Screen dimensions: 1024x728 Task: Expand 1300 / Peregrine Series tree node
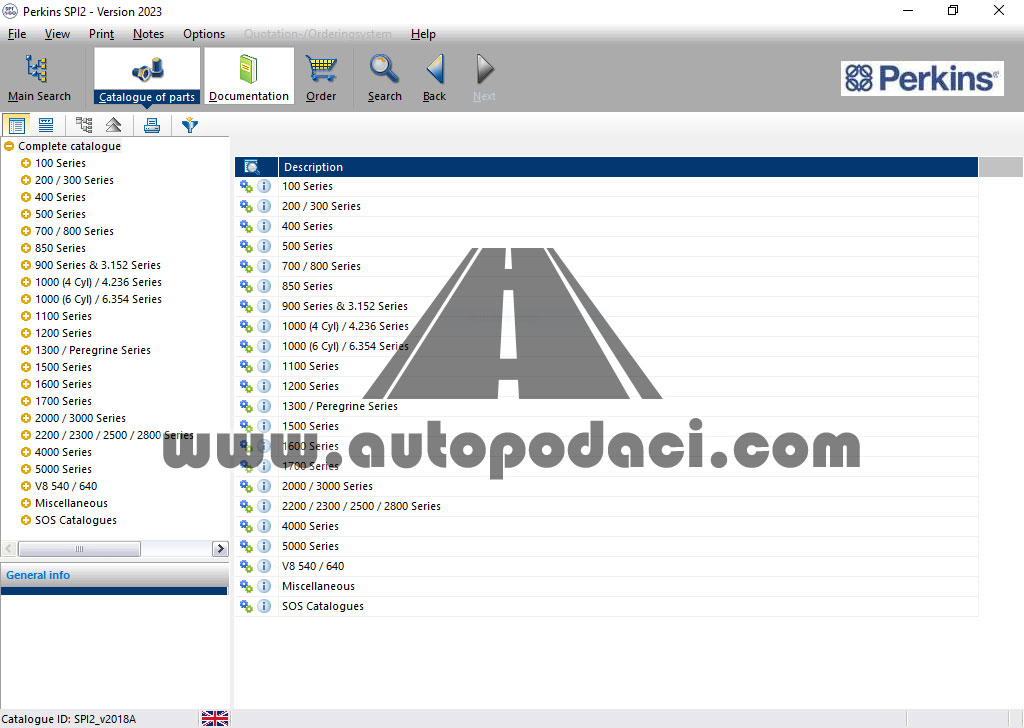[x=26, y=350]
